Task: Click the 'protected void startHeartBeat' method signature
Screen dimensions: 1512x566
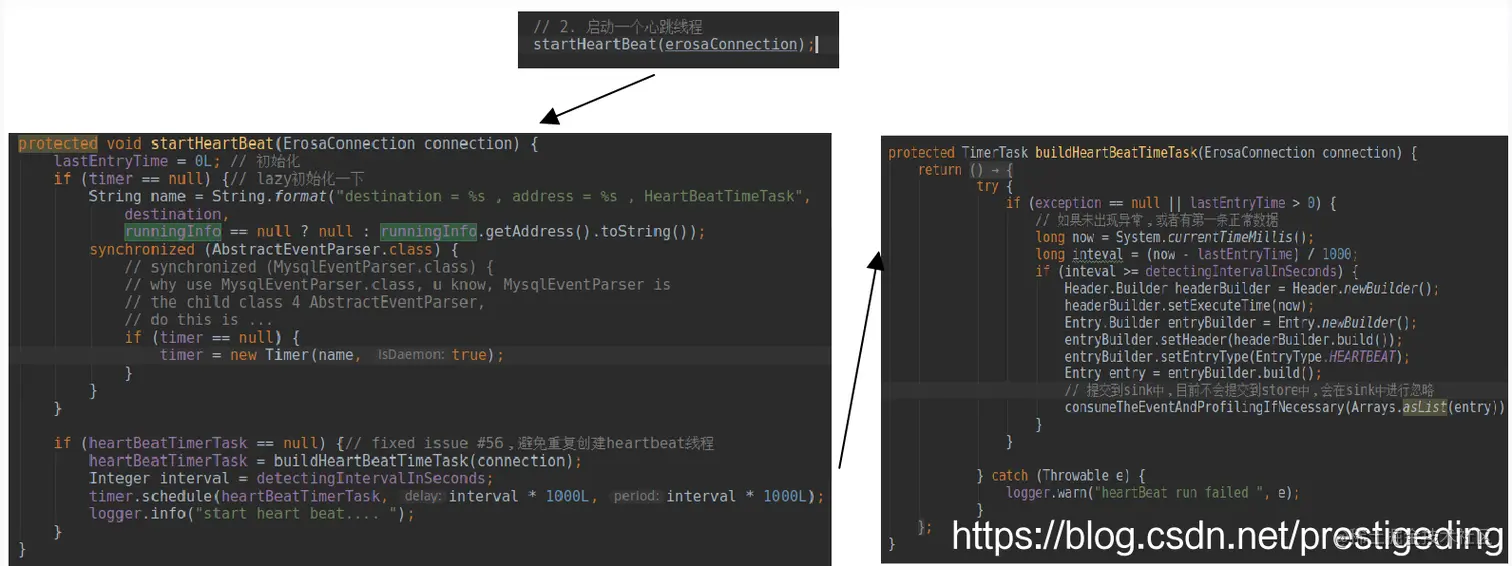Action: click(x=278, y=144)
